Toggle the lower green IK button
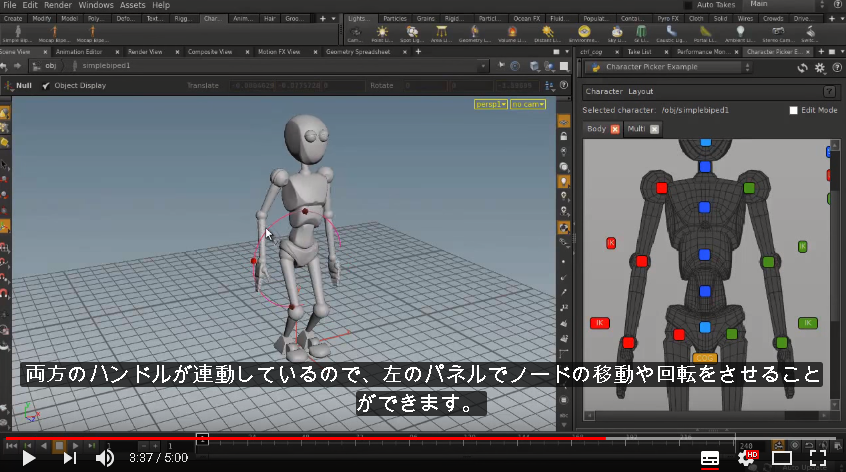Screen dimensions: 846x472 (x=808, y=323)
